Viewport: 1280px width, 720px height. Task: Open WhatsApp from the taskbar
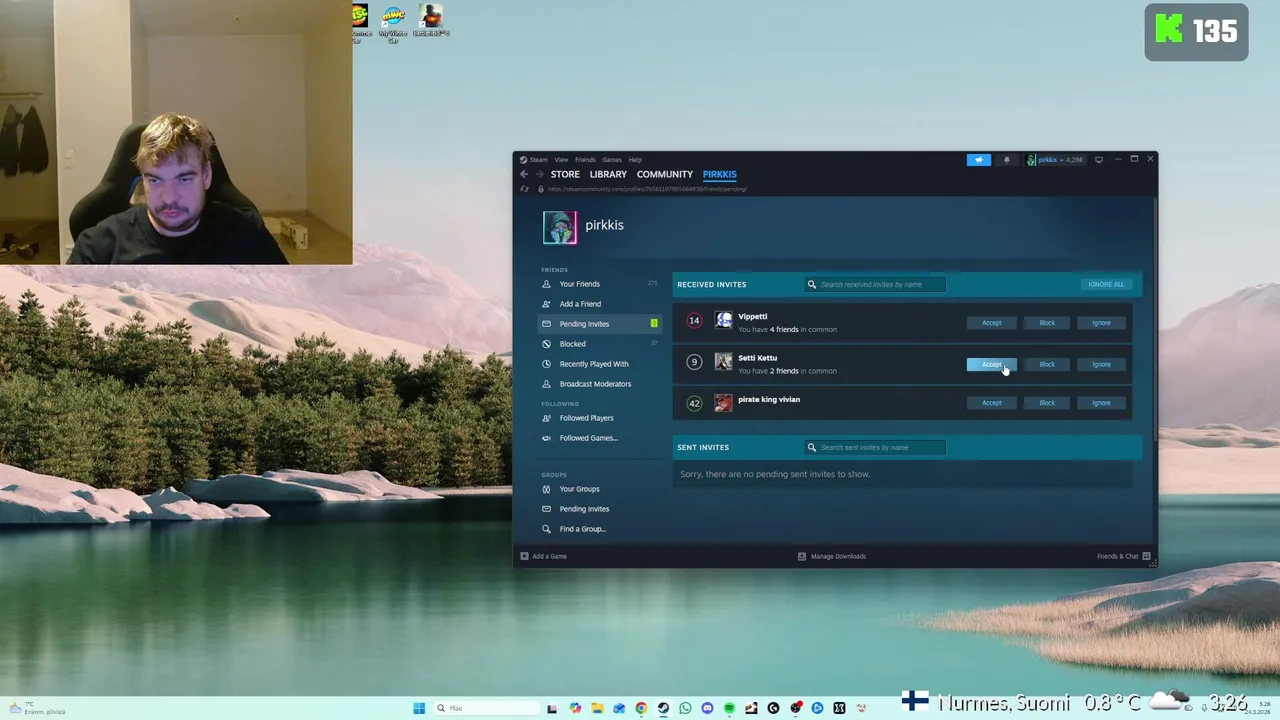click(x=685, y=708)
